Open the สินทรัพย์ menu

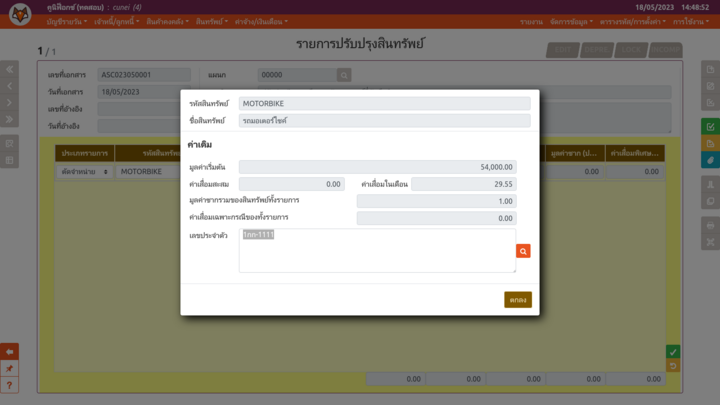click(x=212, y=22)
